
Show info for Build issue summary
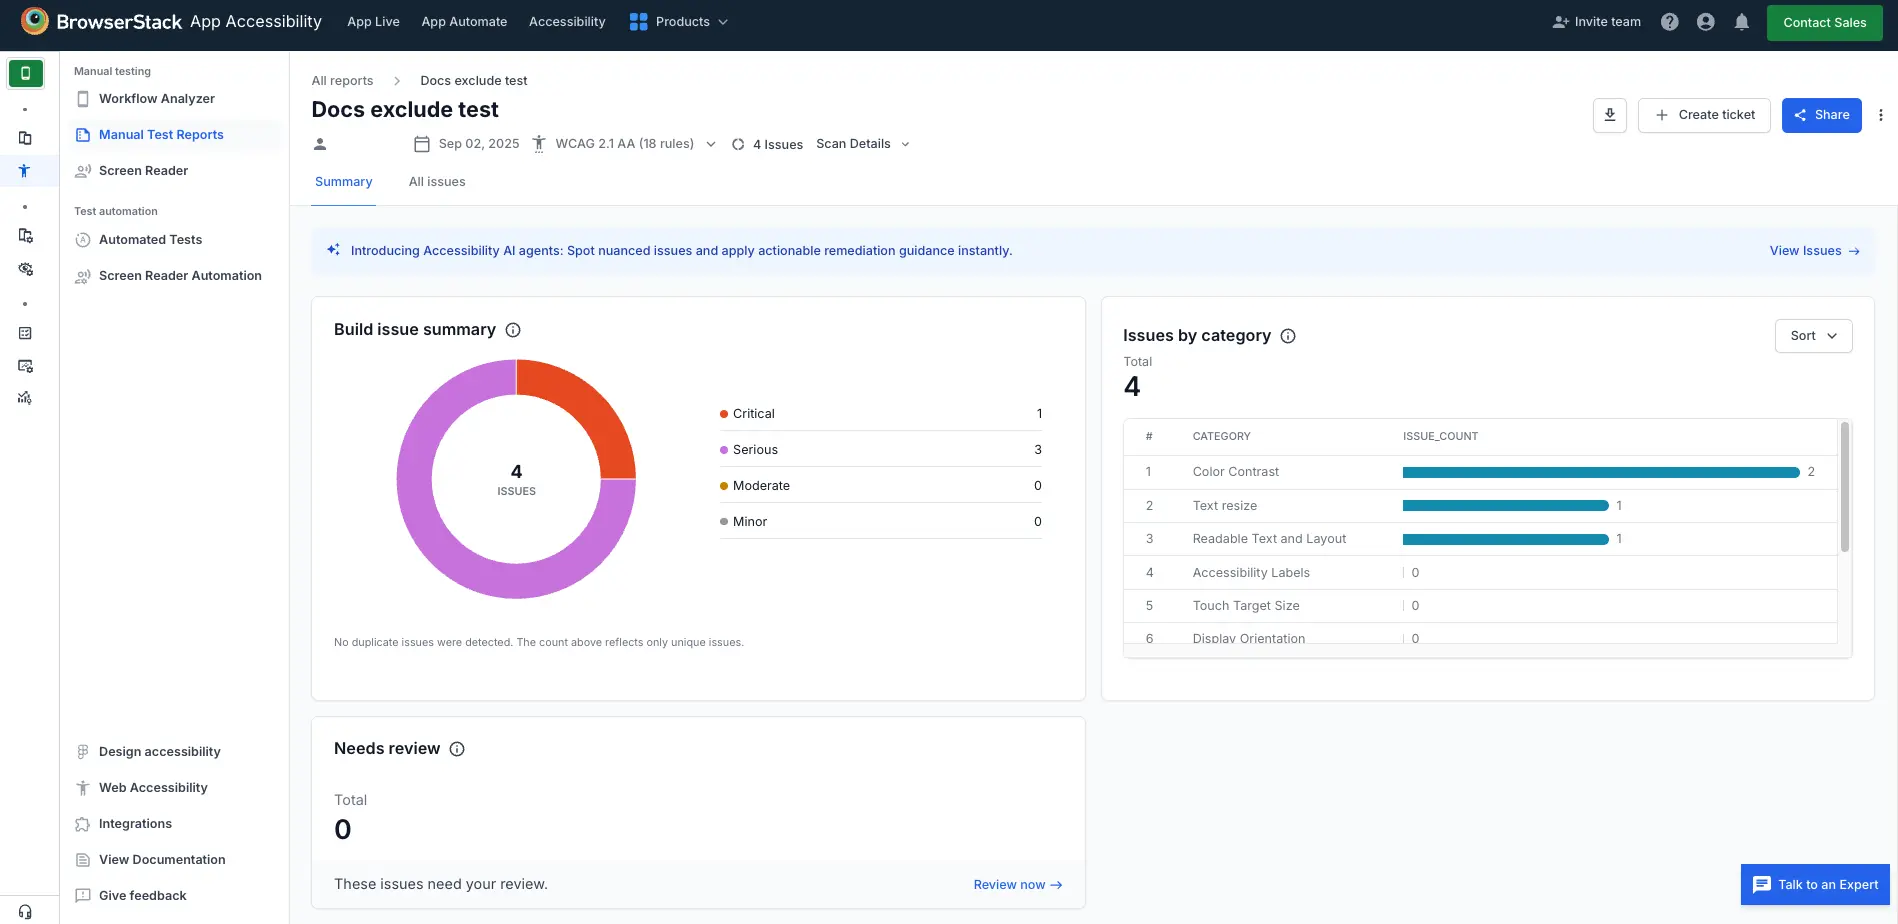point(513,330)
